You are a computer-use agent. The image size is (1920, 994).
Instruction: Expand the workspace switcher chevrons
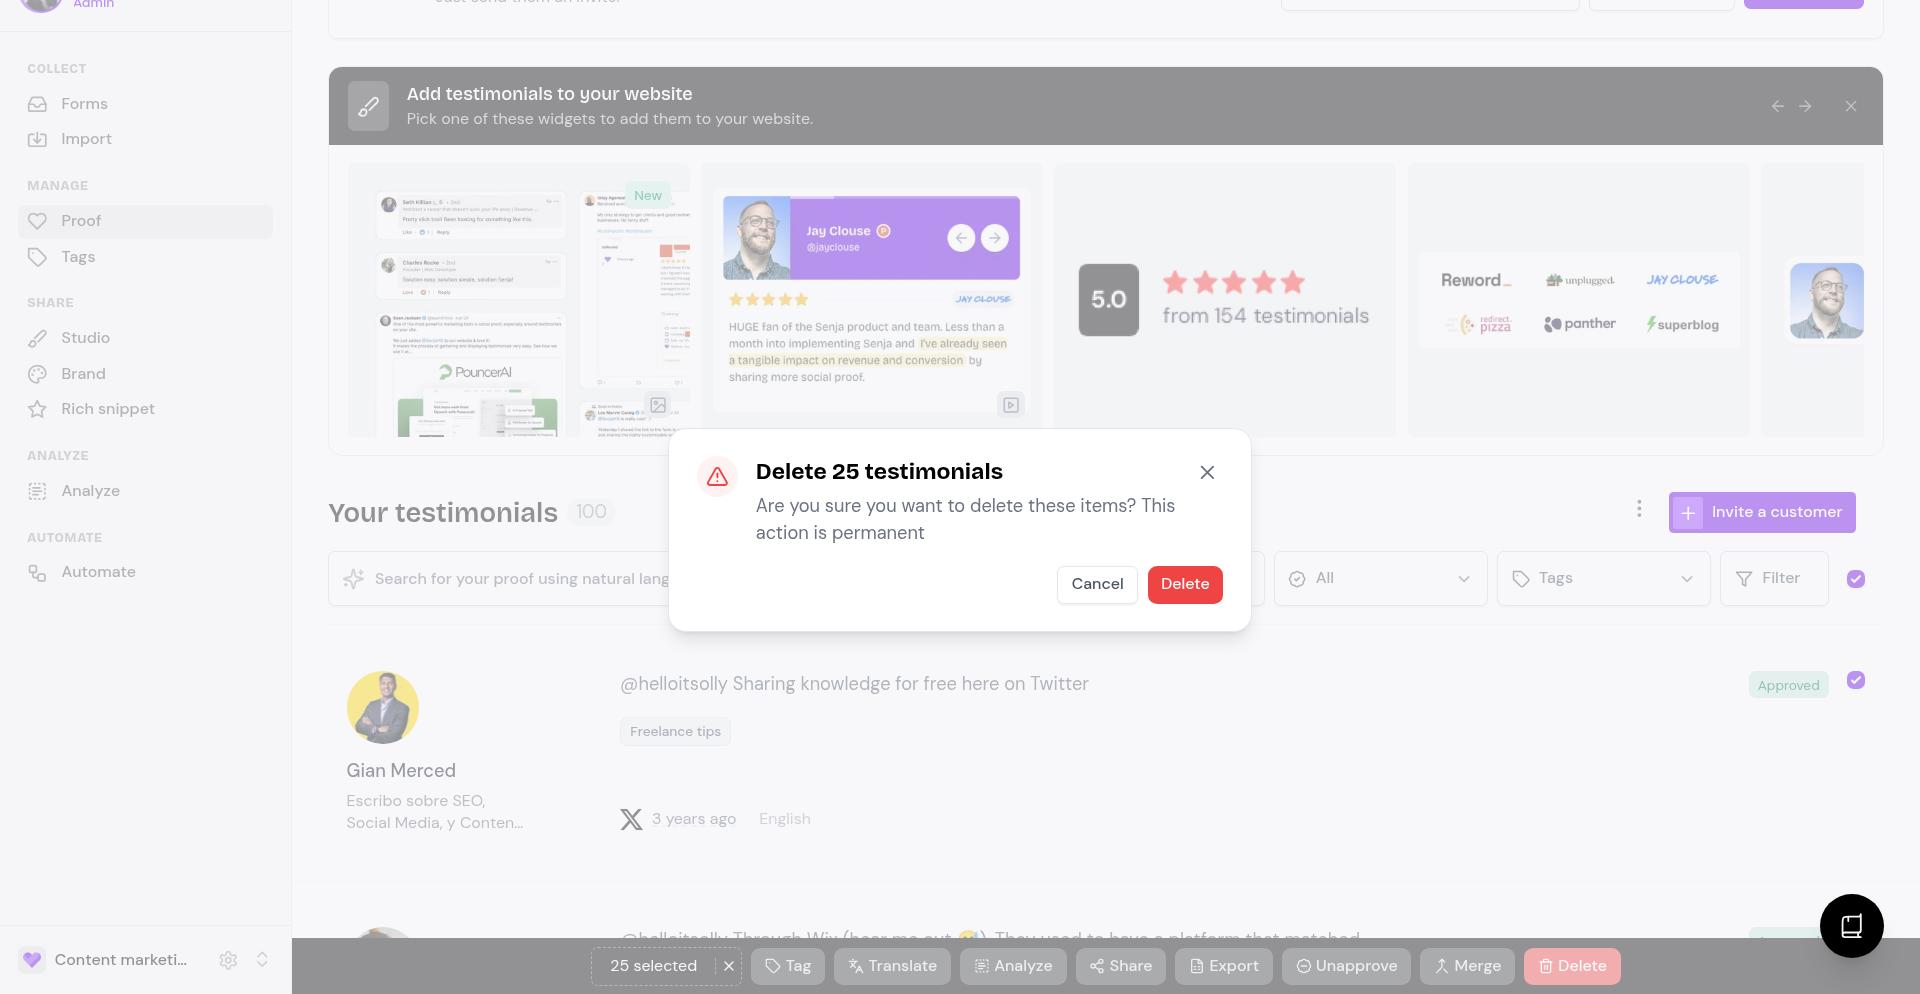pos(262,960)
